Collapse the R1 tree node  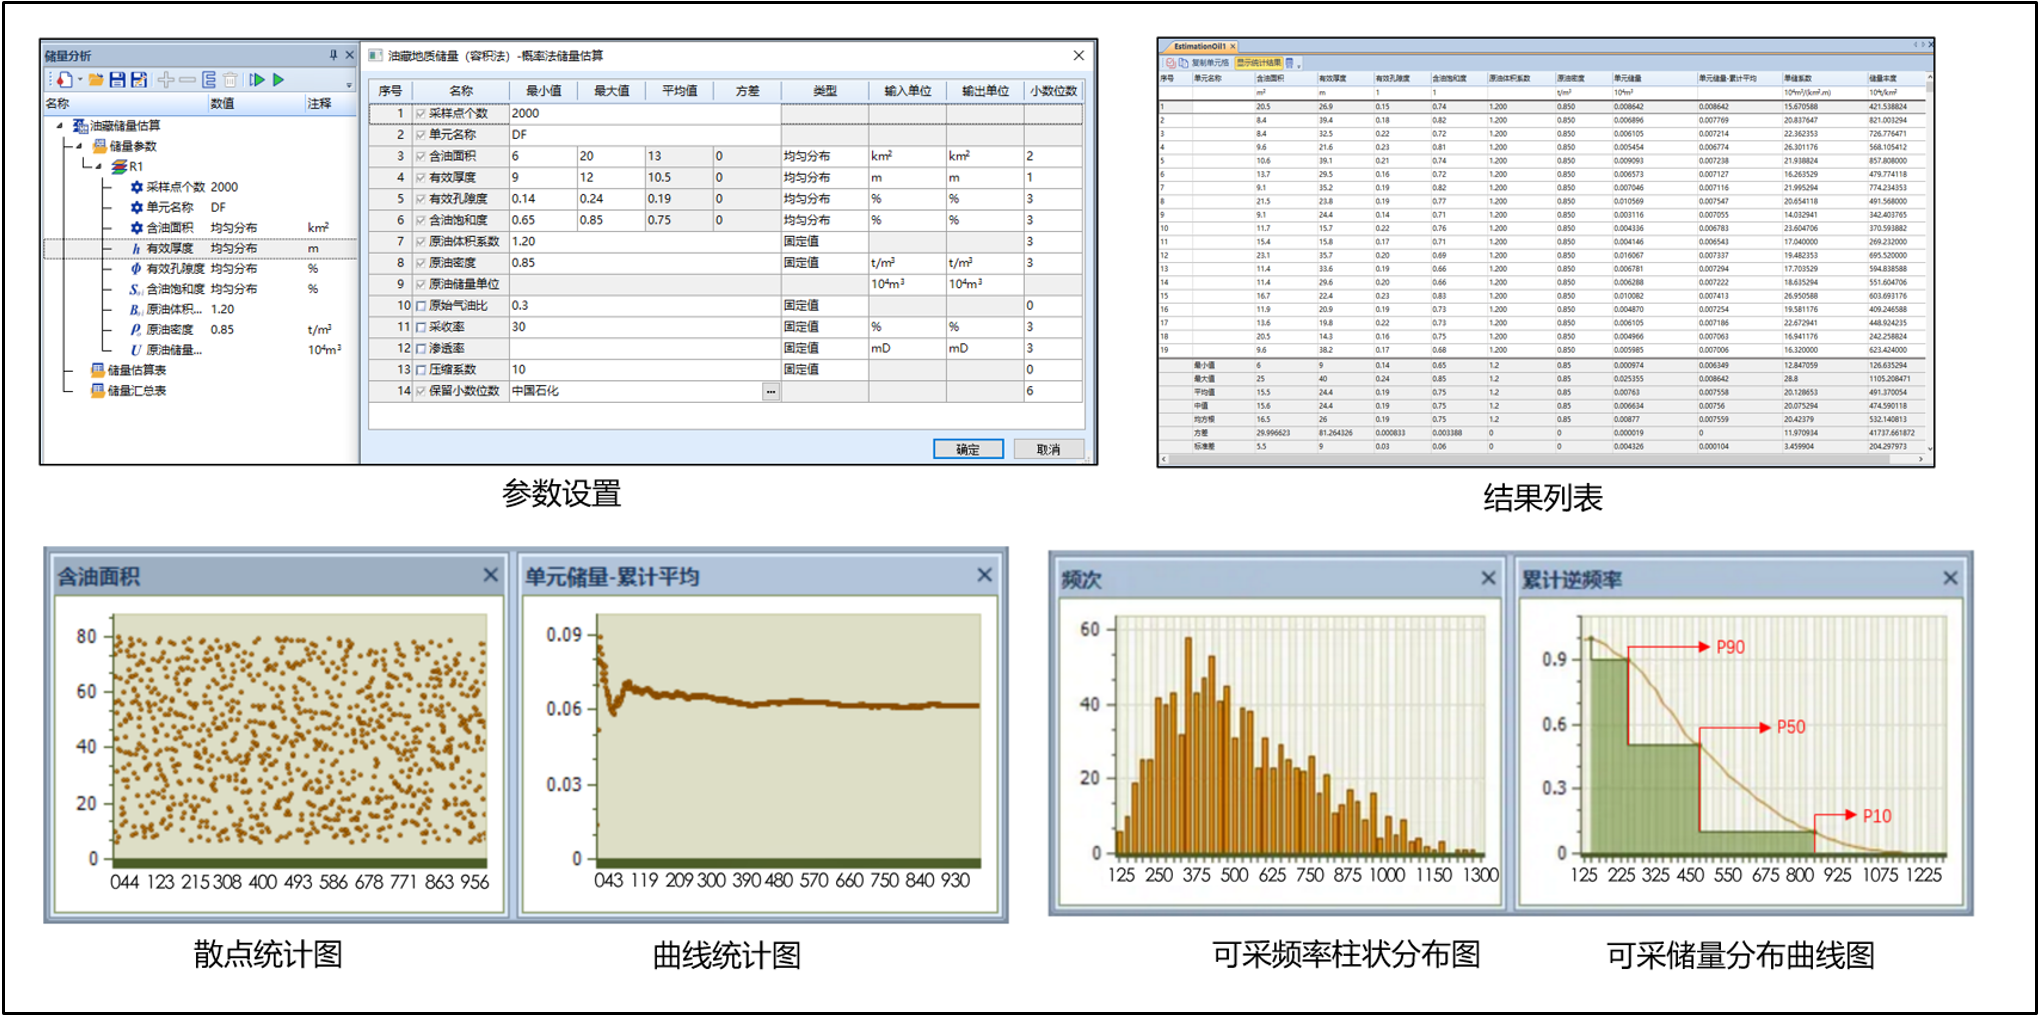click(x=99, y=167)
